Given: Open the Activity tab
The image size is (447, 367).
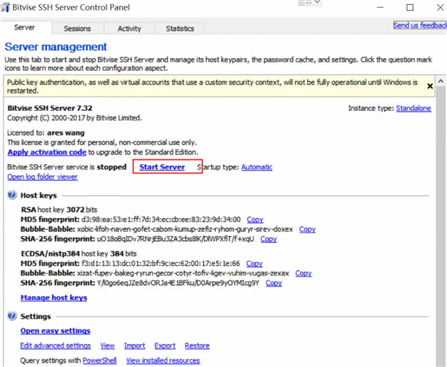Looking at the screenshot, I should coord(129,29).
